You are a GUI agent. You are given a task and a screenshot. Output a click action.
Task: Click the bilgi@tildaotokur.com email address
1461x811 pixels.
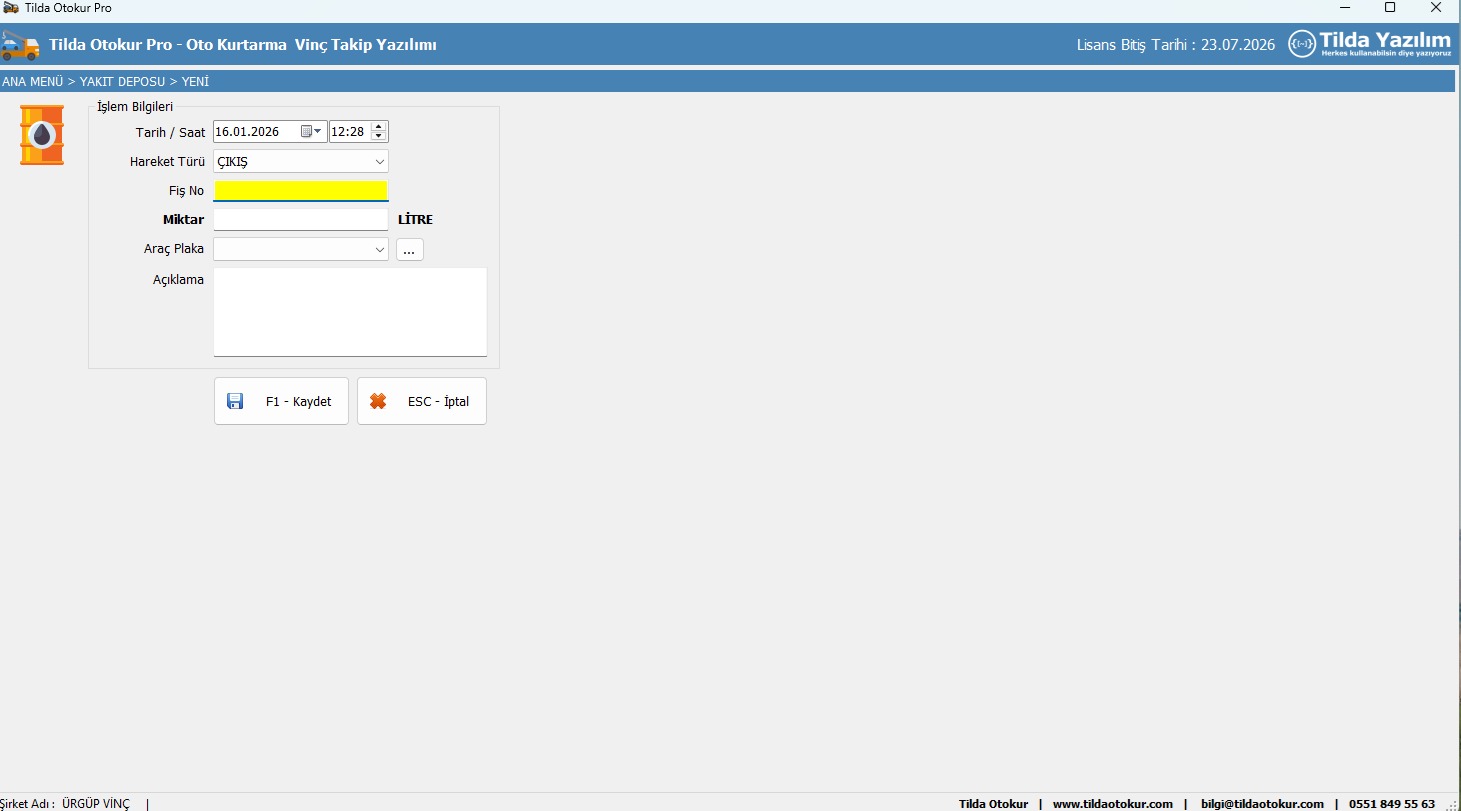point(1262,804)
